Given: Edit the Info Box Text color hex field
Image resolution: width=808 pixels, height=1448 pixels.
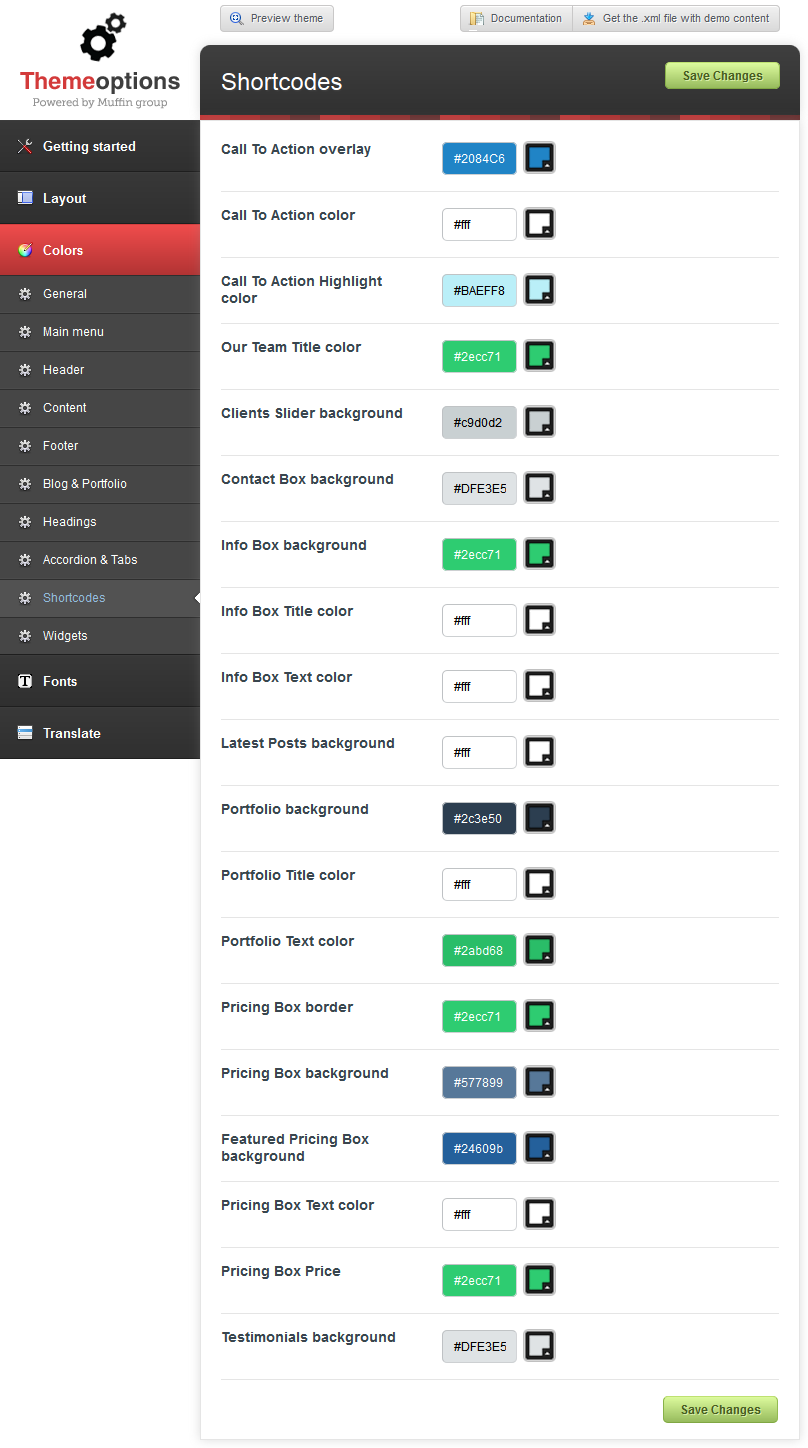Looking at the screenshot, I should click(x=480, y=686).
